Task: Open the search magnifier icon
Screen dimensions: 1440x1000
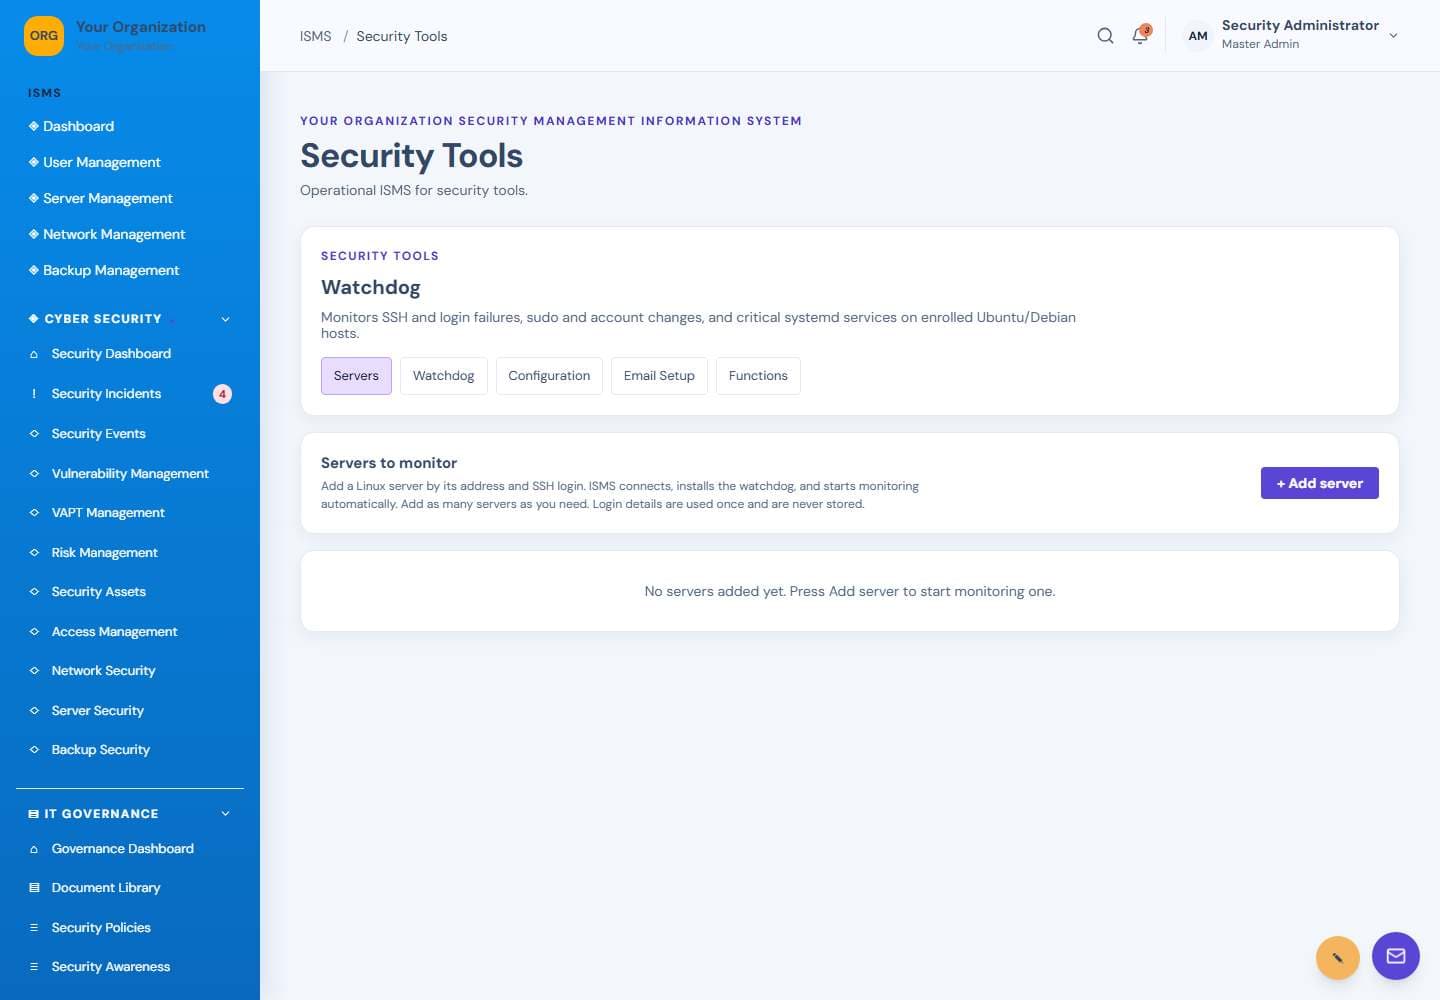Action: click(x=1105, y=36)
